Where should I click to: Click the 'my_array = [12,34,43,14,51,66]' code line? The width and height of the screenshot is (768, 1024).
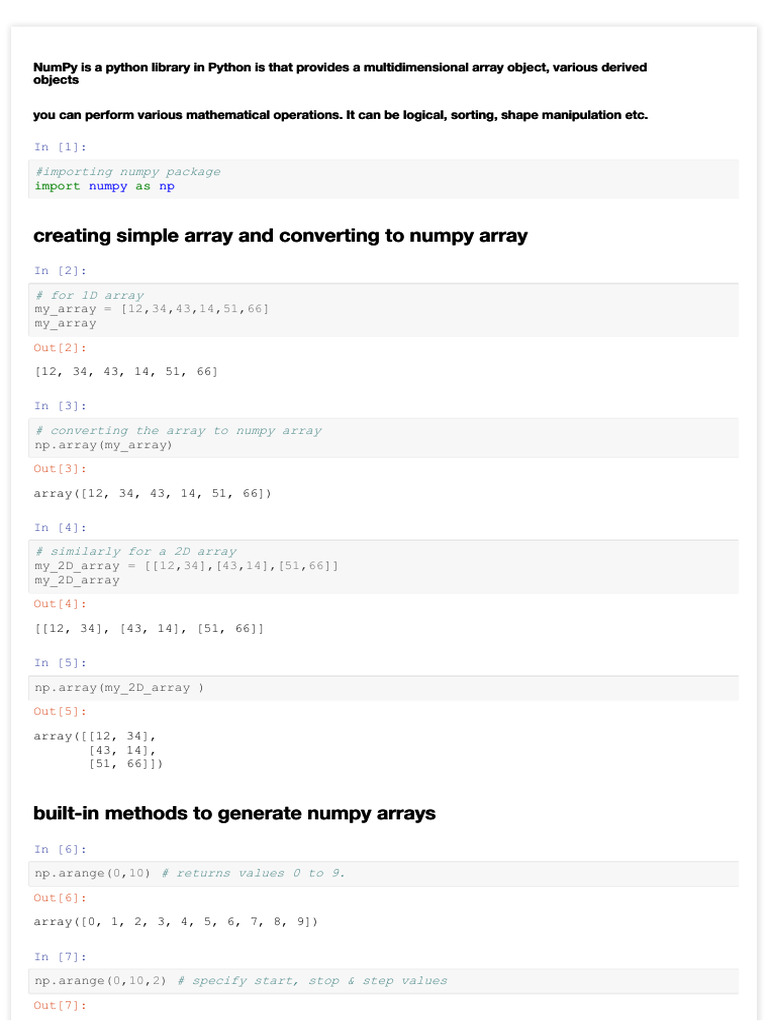152,309
